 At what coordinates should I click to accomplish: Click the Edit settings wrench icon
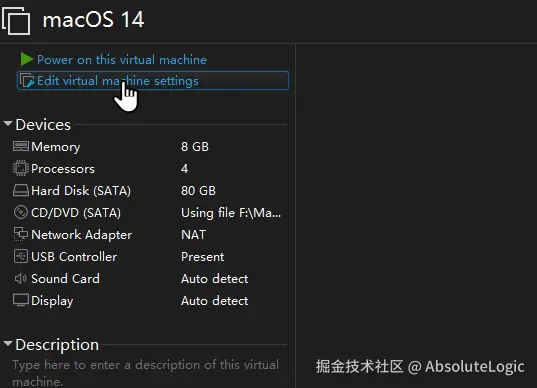point(27,81)
